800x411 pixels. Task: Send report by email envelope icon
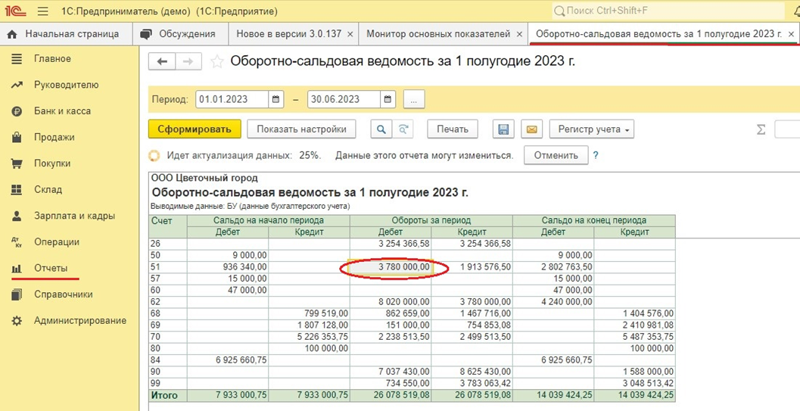click(532, 130)
